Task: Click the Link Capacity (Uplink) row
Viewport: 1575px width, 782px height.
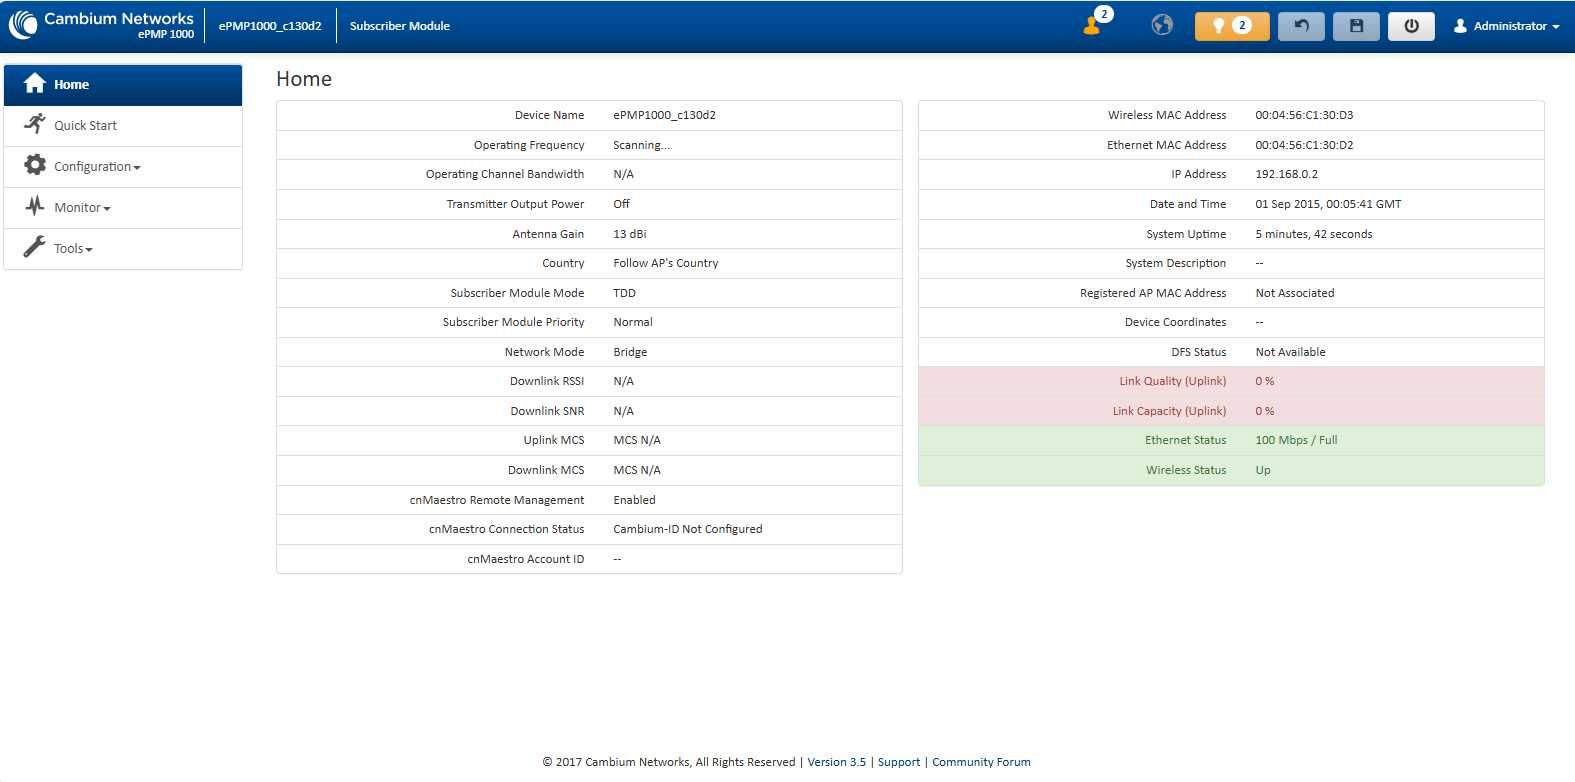Action: pos(1231,411)
